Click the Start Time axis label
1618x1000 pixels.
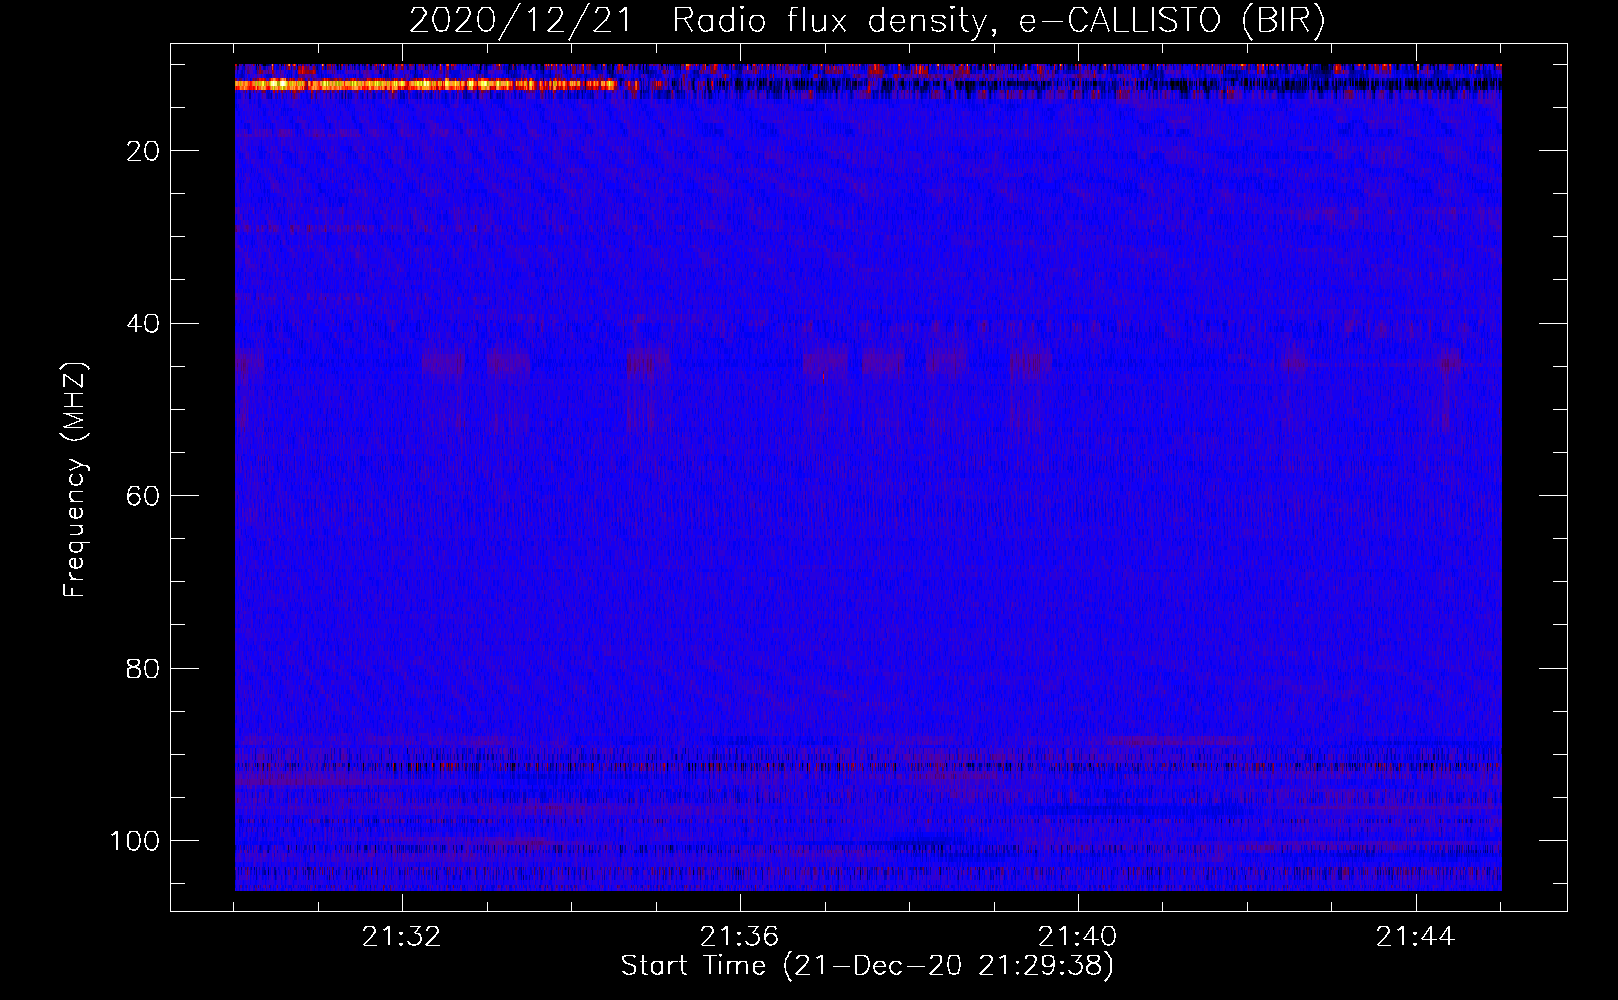[x=867, y=966]
